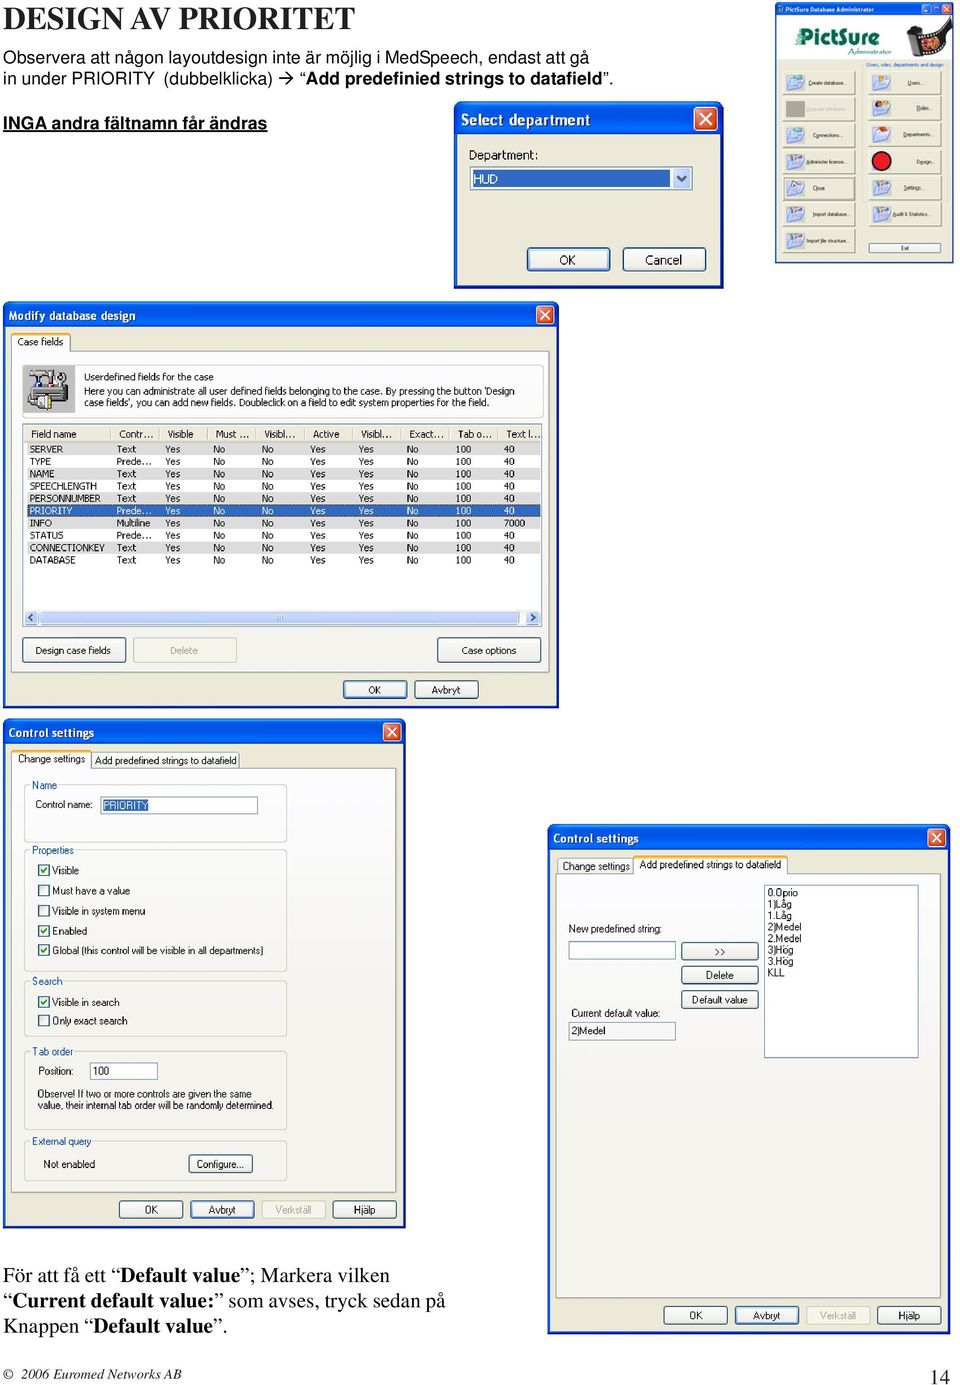Viewport: 960px width, 1385px height.
Task: Enable Visible in system menu
Action: (44, 911)
